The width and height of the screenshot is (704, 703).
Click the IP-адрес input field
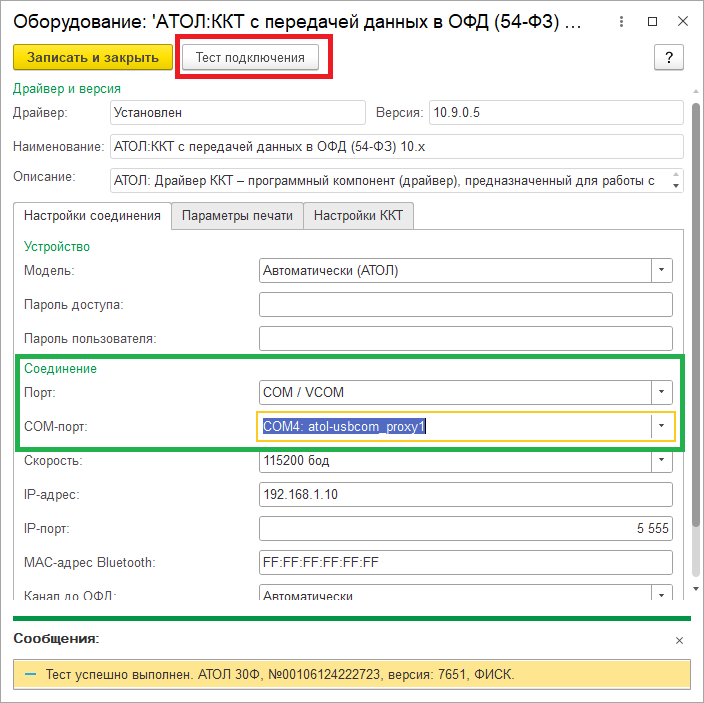click(465, 495)
